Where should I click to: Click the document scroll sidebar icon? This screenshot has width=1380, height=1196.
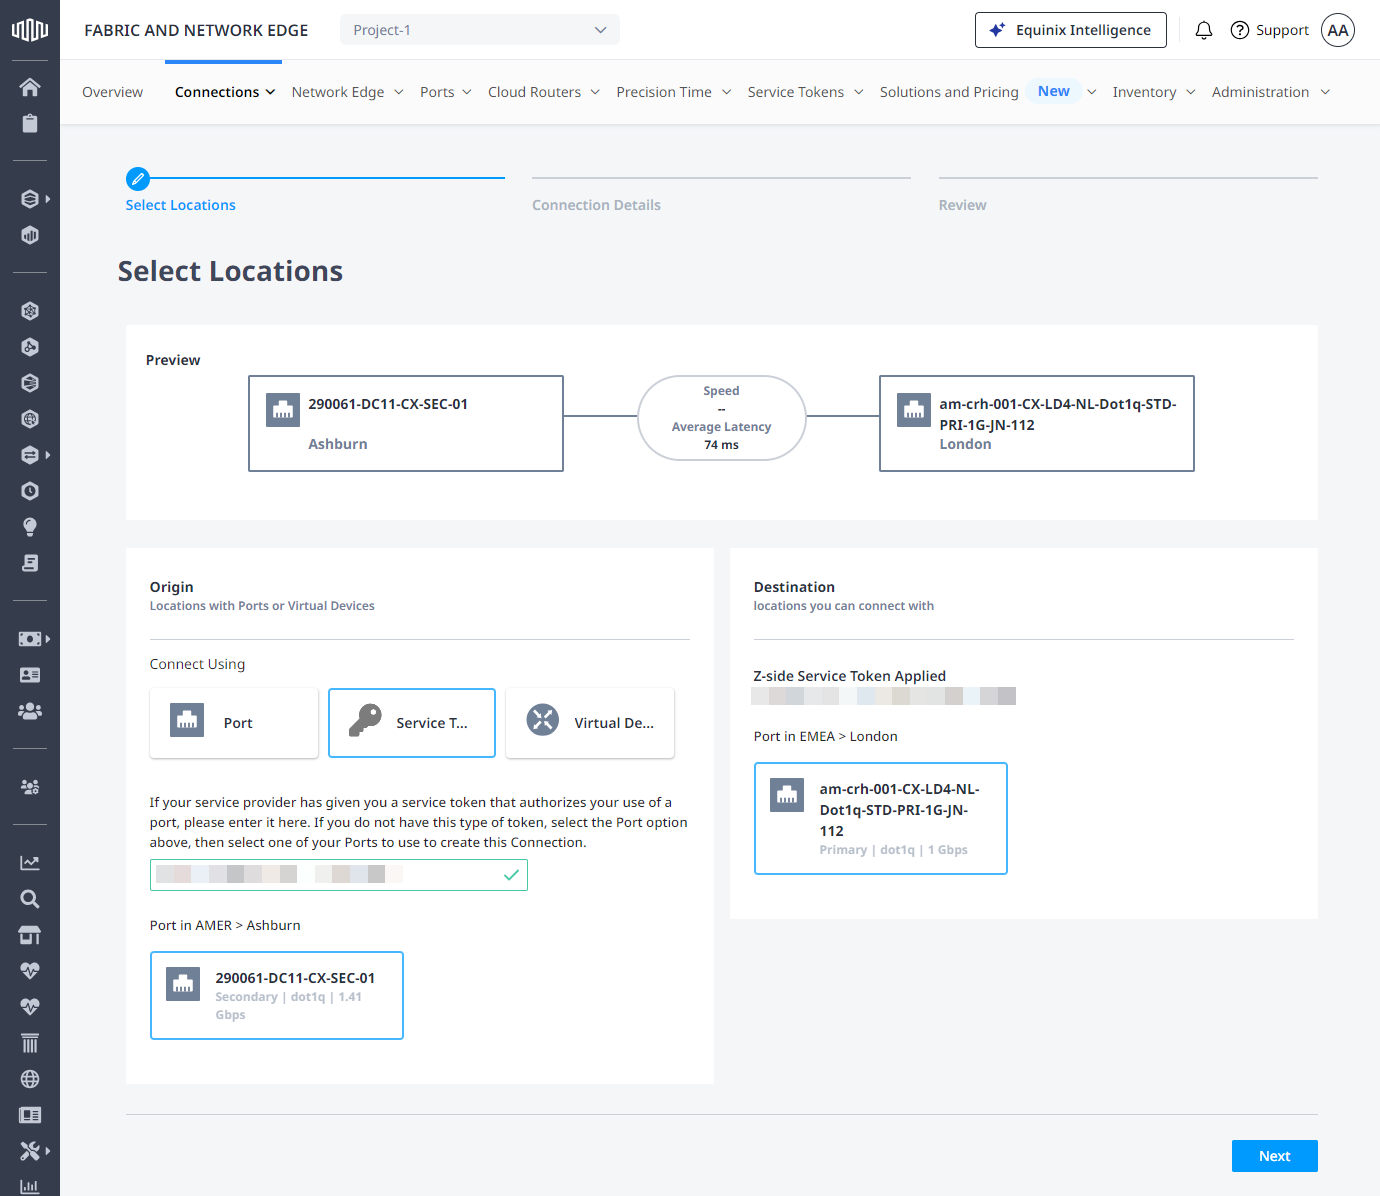click(x=30, y=563)
